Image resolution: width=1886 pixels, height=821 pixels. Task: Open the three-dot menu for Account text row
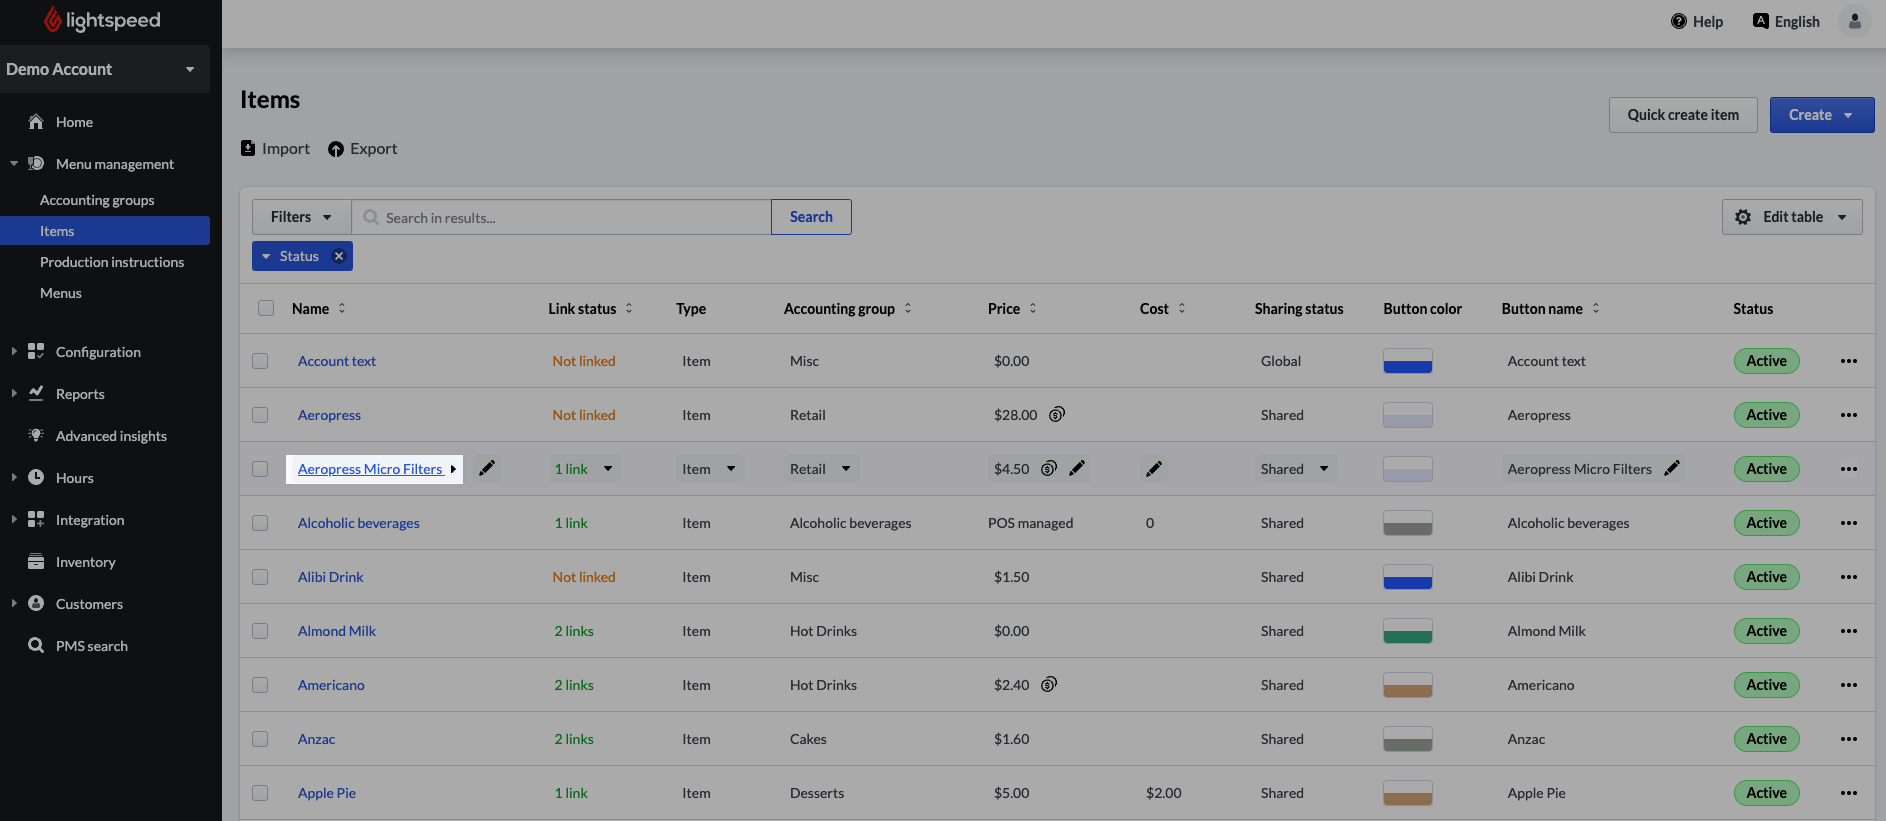[1848, 361]
